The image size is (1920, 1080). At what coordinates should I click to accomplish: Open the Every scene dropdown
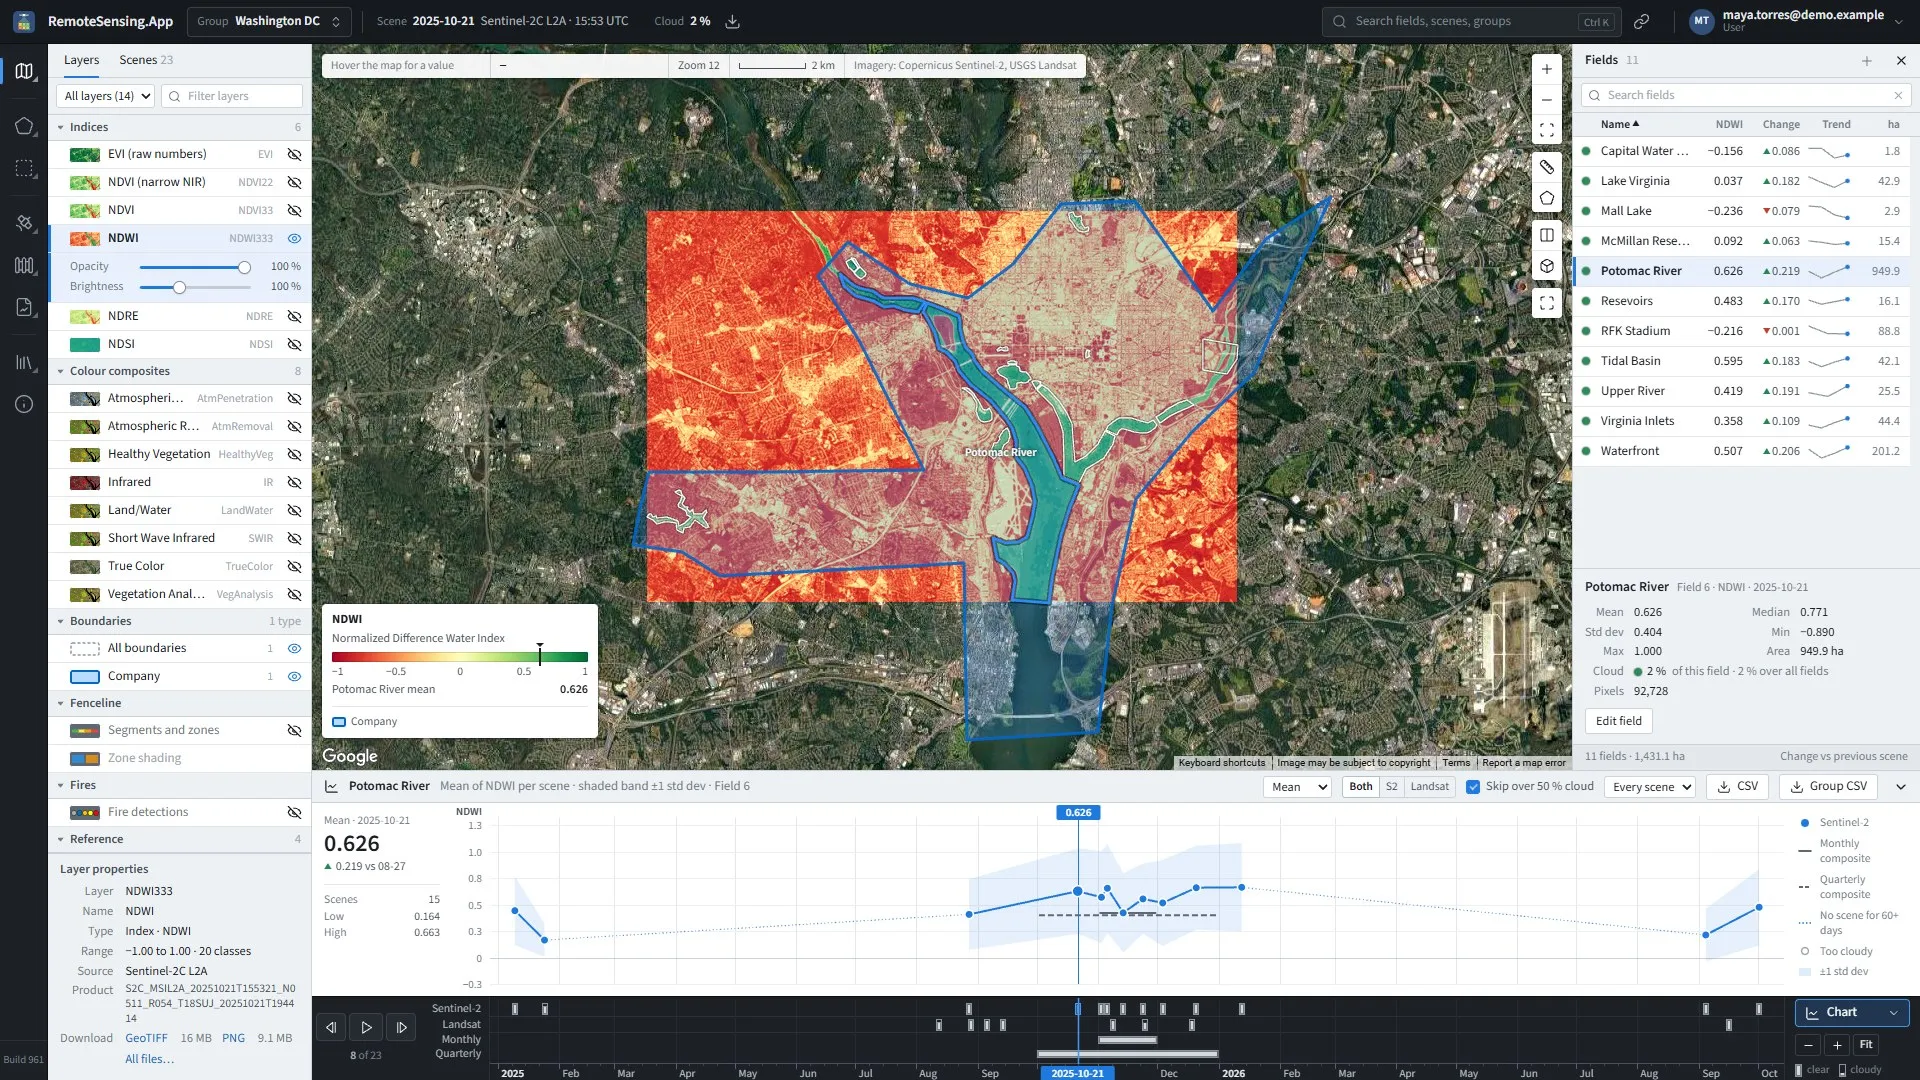pos(1649,787)
